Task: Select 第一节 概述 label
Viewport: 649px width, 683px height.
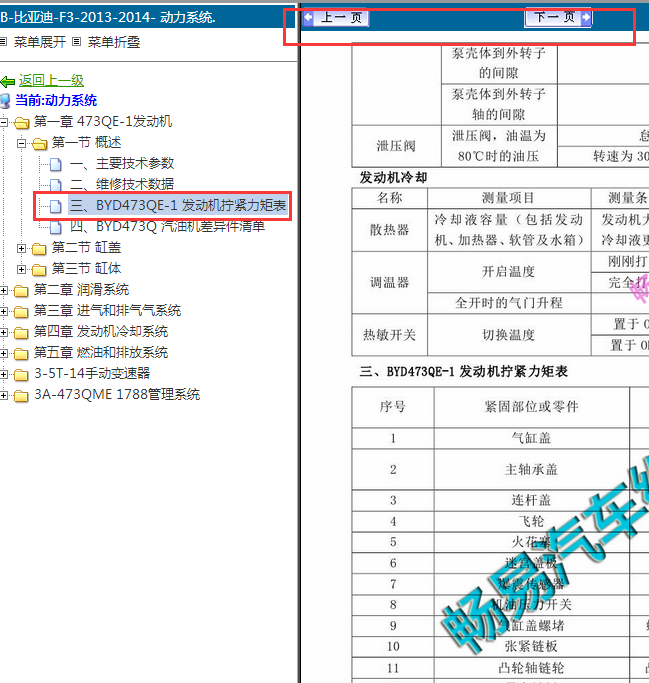Action: pos(86,142)
